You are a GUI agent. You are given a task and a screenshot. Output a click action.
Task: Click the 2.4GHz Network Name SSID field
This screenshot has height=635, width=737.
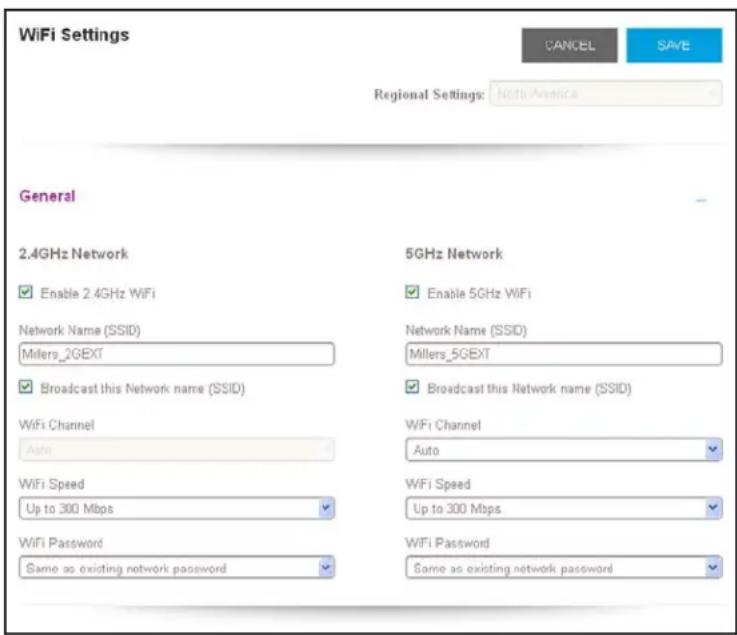coord(177,354)
